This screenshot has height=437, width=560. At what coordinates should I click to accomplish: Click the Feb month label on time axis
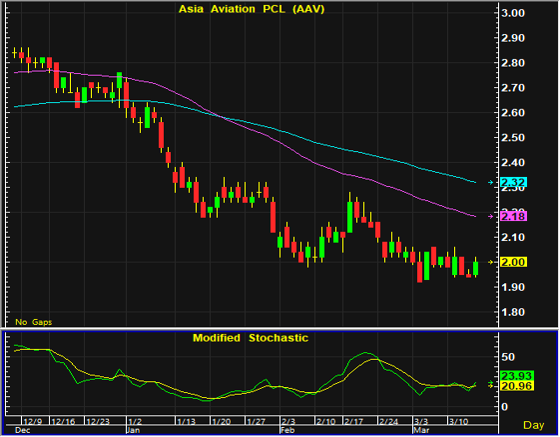pos(288,430)
